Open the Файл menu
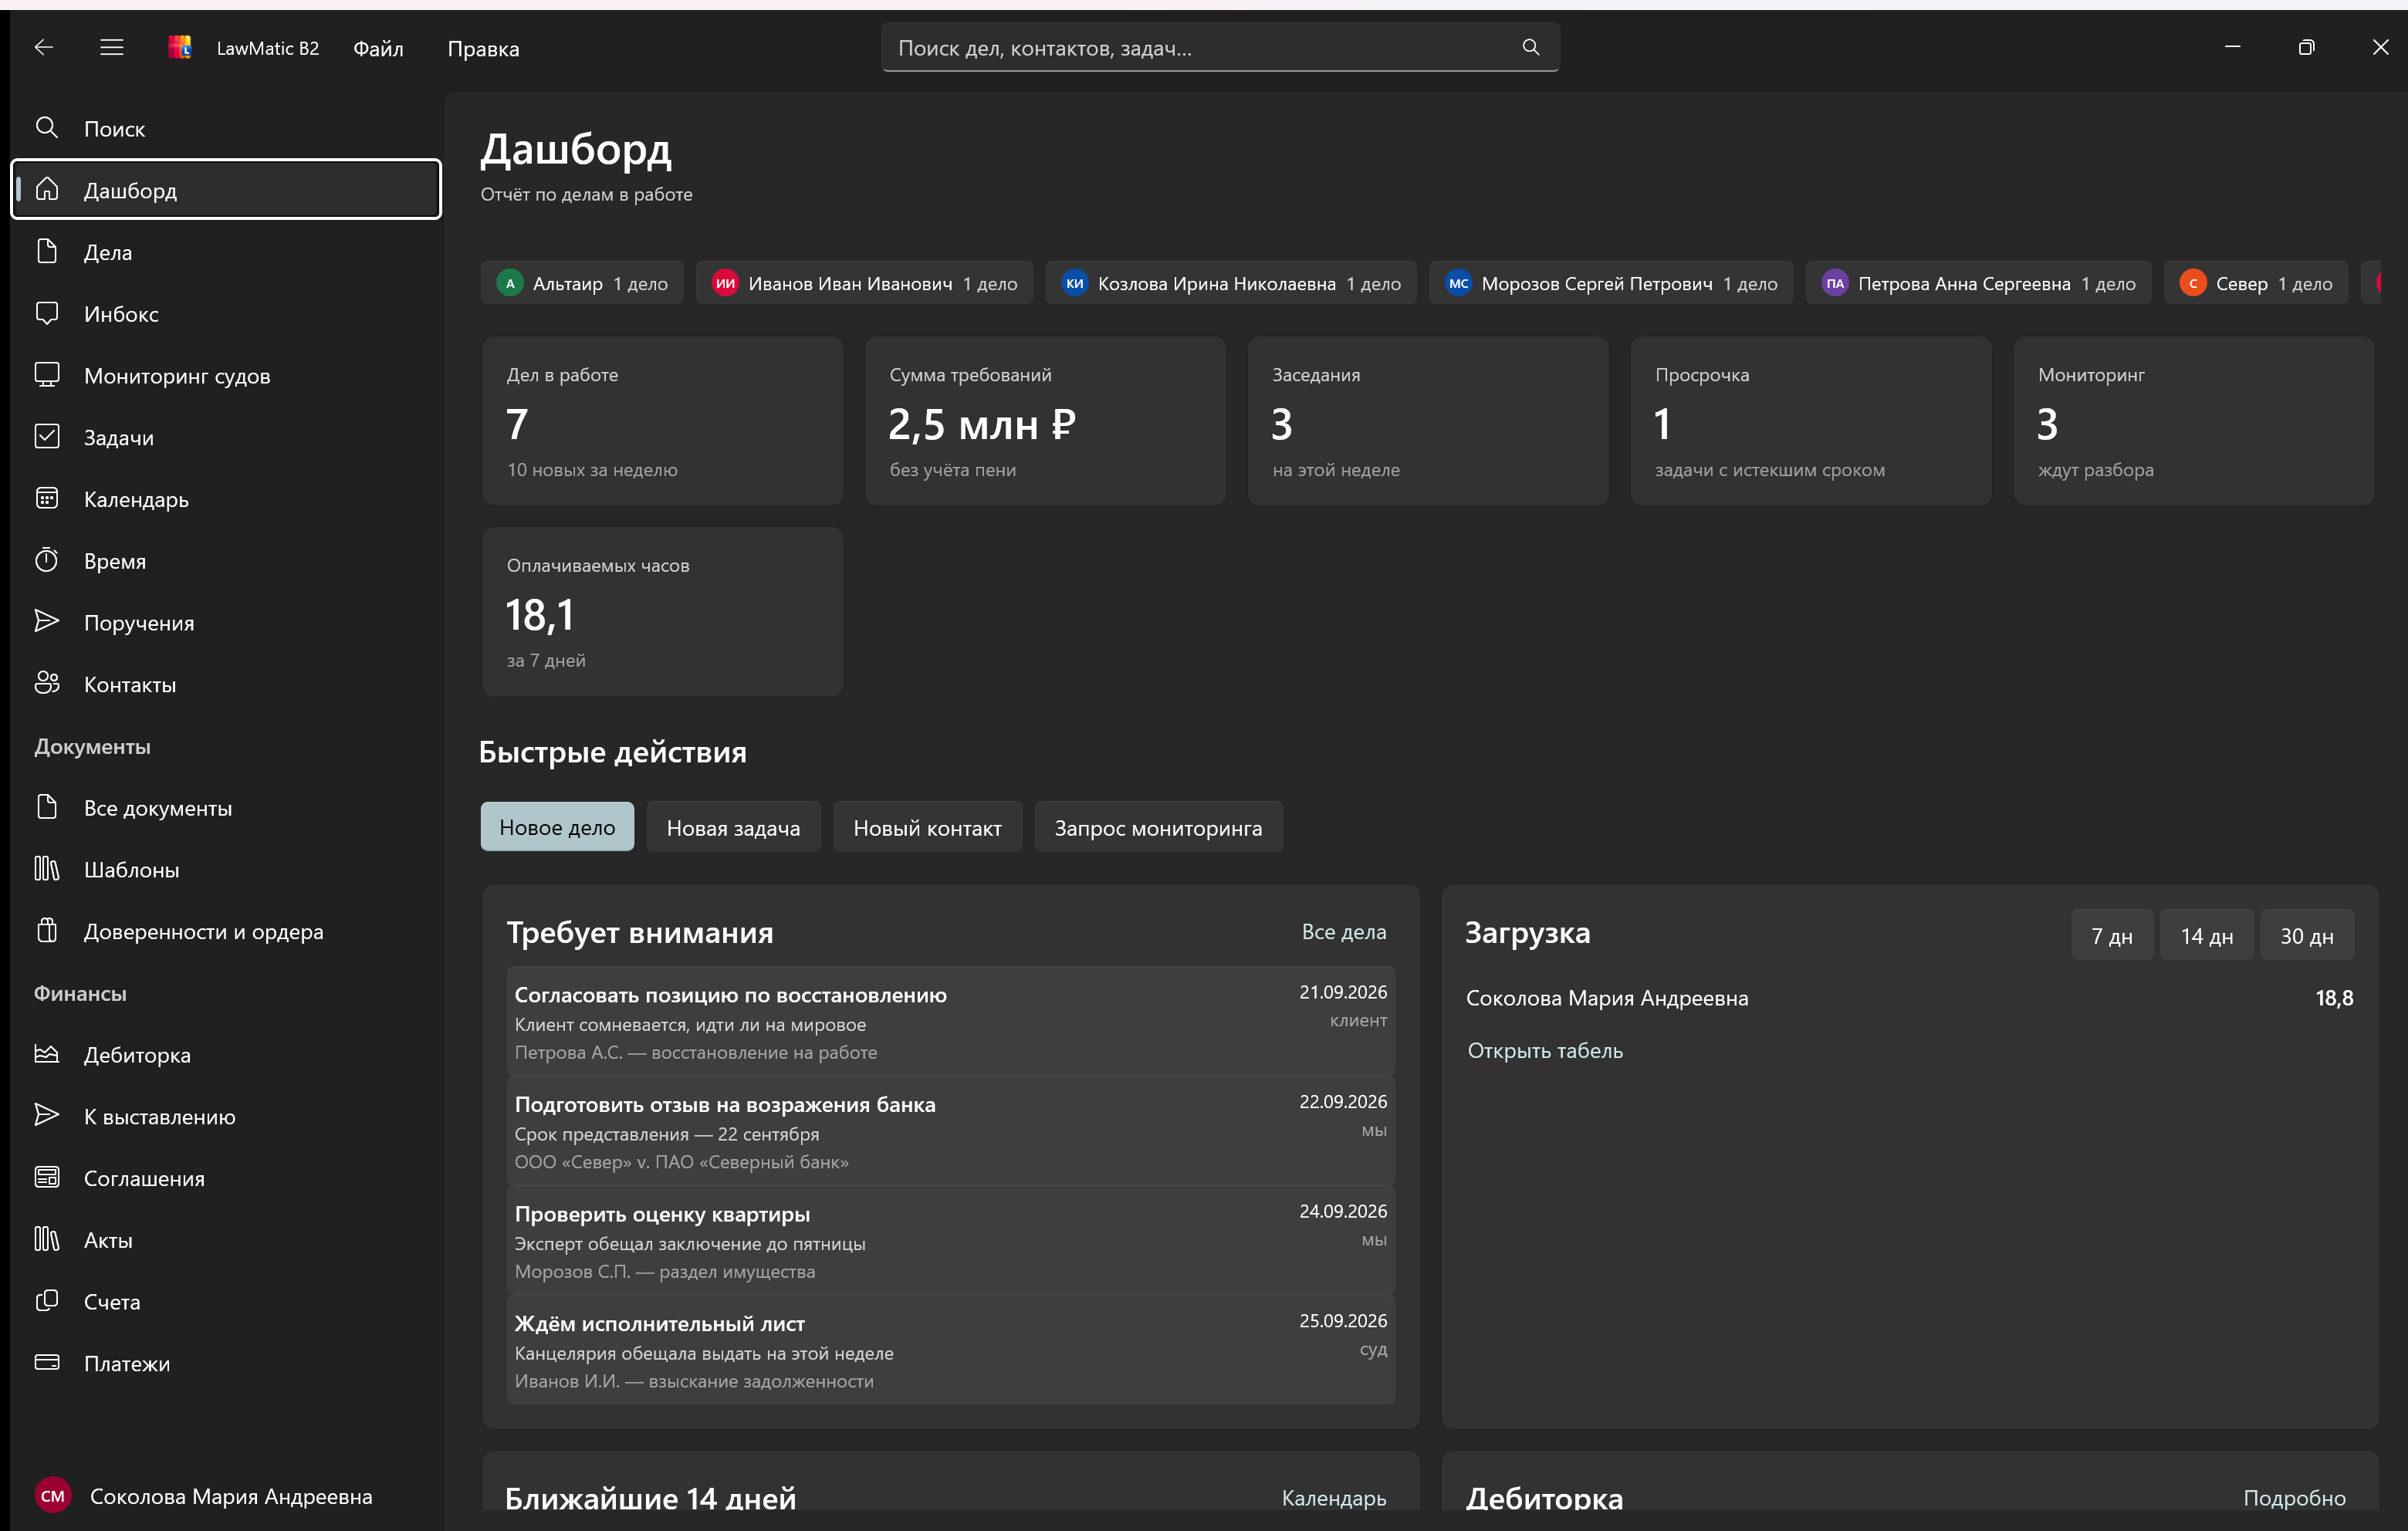 click(378, 48)
